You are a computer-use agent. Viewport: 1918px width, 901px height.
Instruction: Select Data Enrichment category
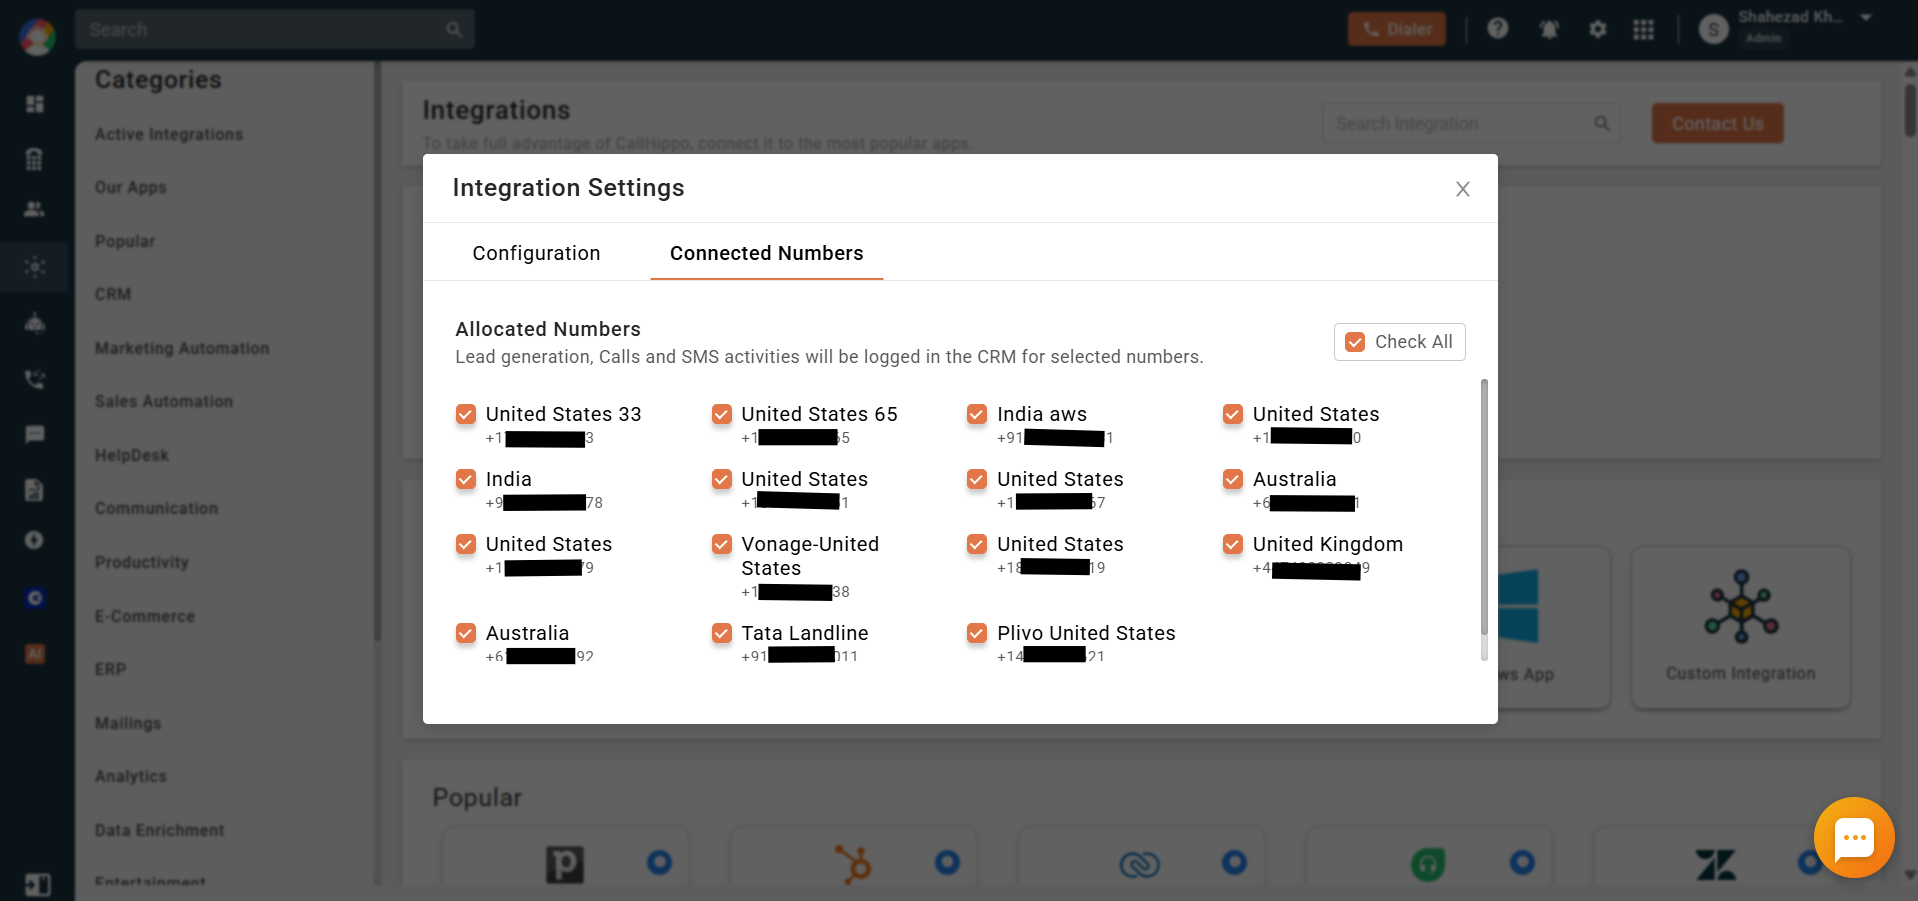[x=160, y=830]
